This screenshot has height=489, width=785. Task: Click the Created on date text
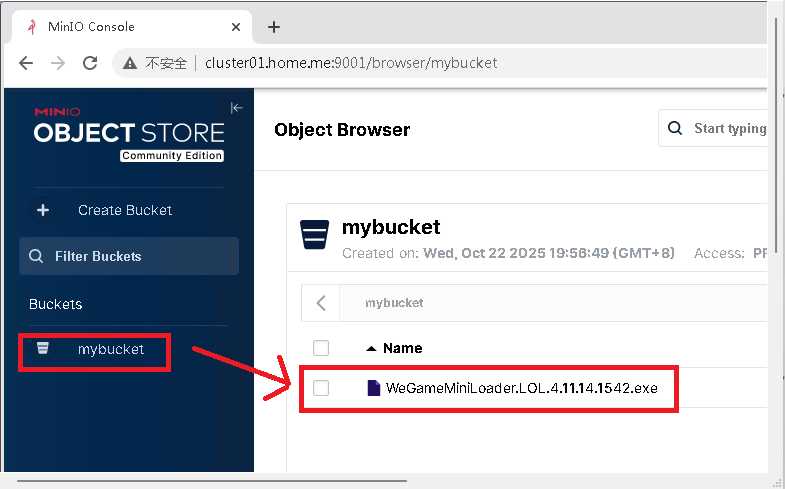[x=508, y=253]
